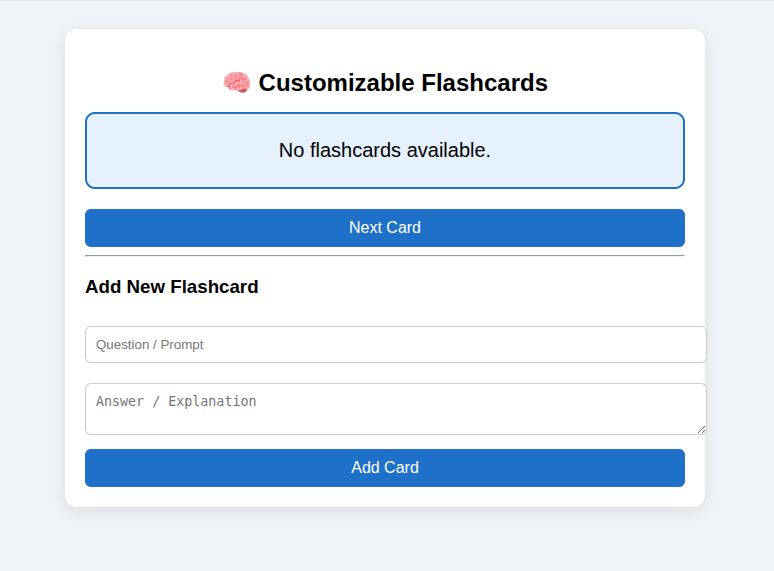Screen dimensions: 774x571
Task: Click the Add Card button
Action: tap(385, 467)
